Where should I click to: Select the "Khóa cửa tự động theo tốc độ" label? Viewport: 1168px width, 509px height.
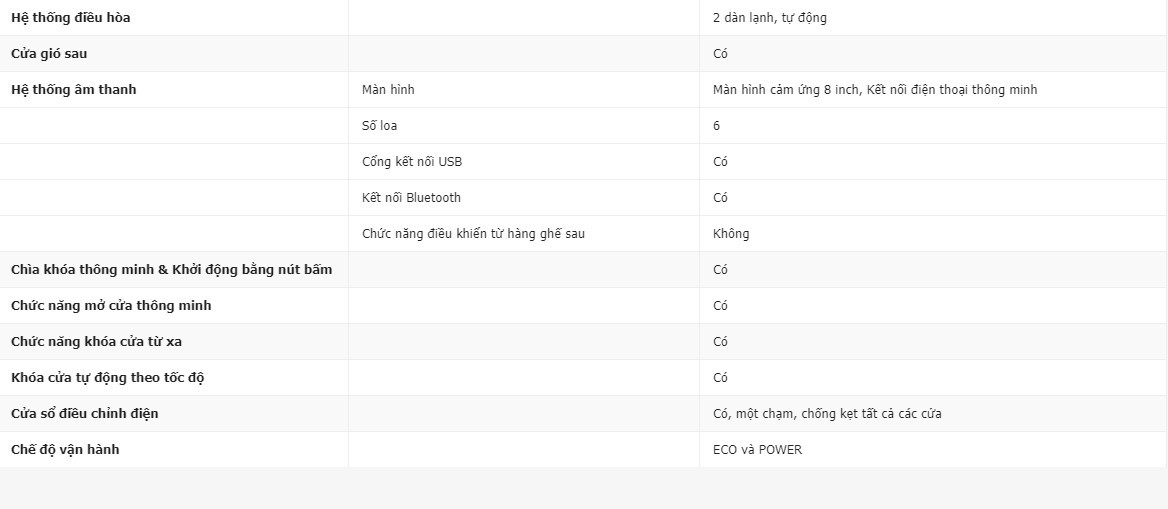click(x=108, y=378)
